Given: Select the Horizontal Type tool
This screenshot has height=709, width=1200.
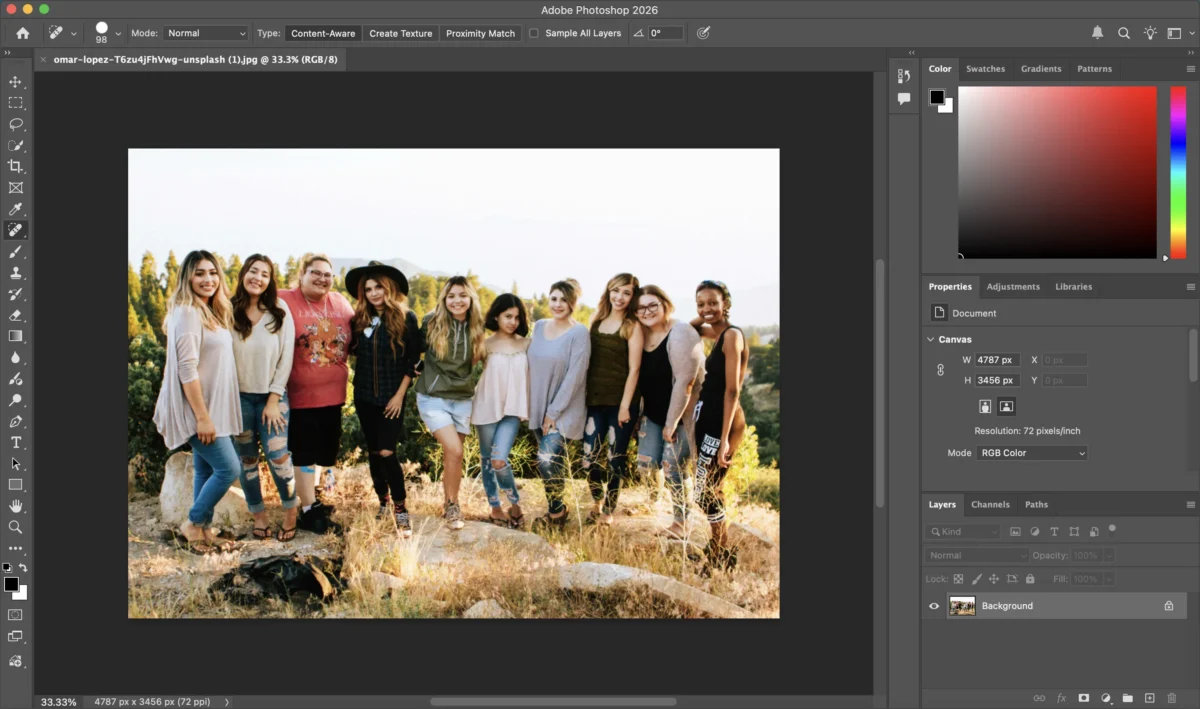Looking at the screenshot, I should 14,442.
